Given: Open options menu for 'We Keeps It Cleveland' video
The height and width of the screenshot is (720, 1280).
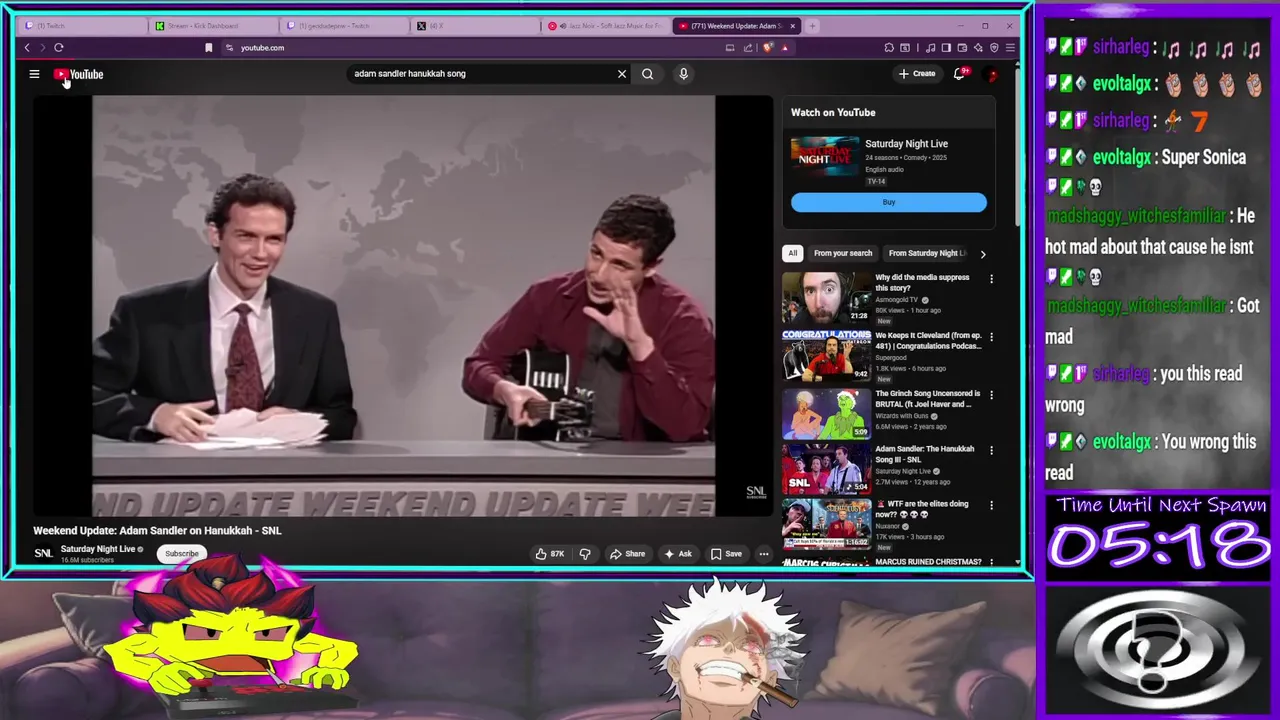Looking at the screenshot, I should (992, 337).
